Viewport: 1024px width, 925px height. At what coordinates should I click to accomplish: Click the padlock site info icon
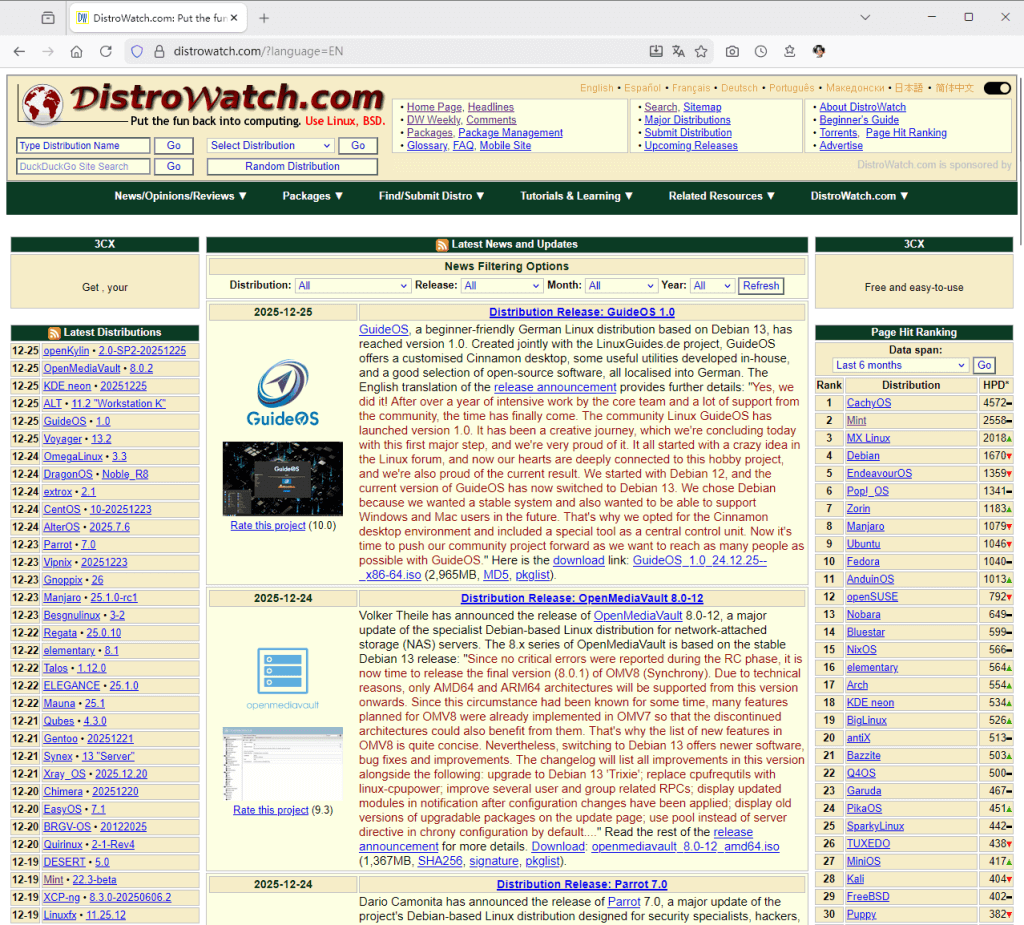[x=159, y=51]
